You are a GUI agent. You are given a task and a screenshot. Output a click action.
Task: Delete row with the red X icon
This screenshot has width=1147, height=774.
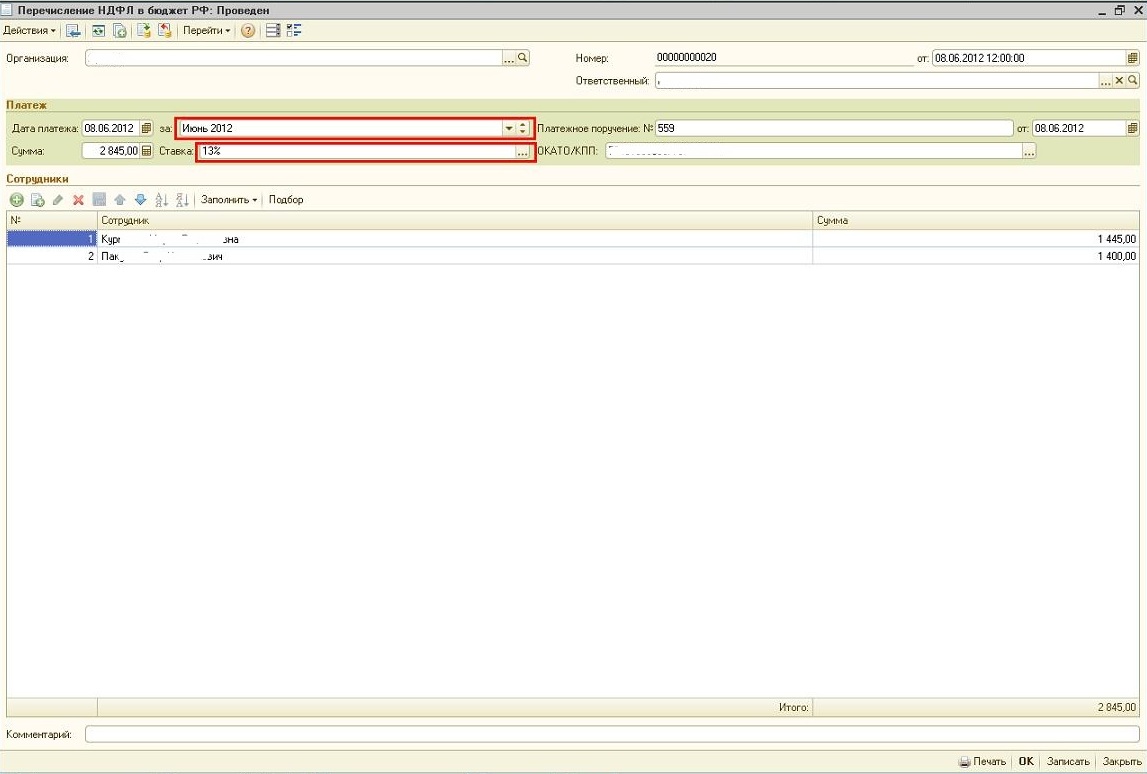pos(78,200)
